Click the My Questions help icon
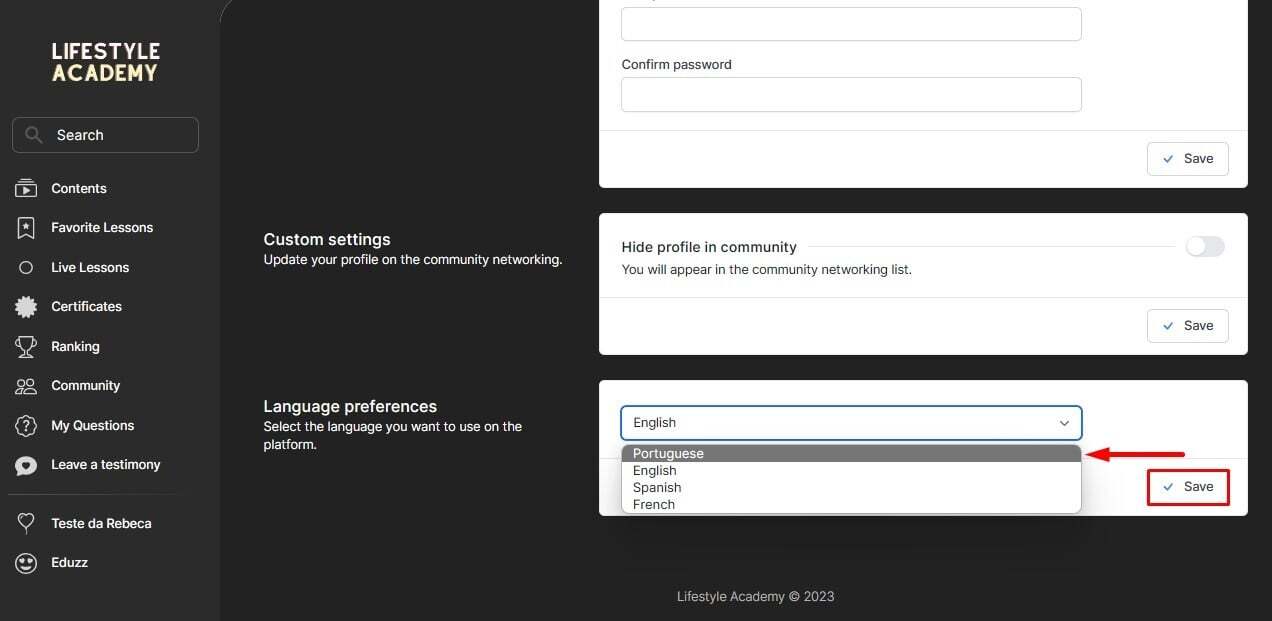 pos(26,426)
